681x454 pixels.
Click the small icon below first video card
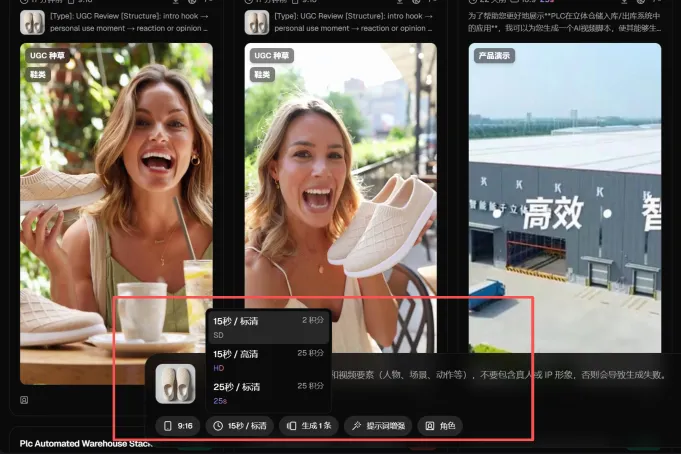(25, 400)
